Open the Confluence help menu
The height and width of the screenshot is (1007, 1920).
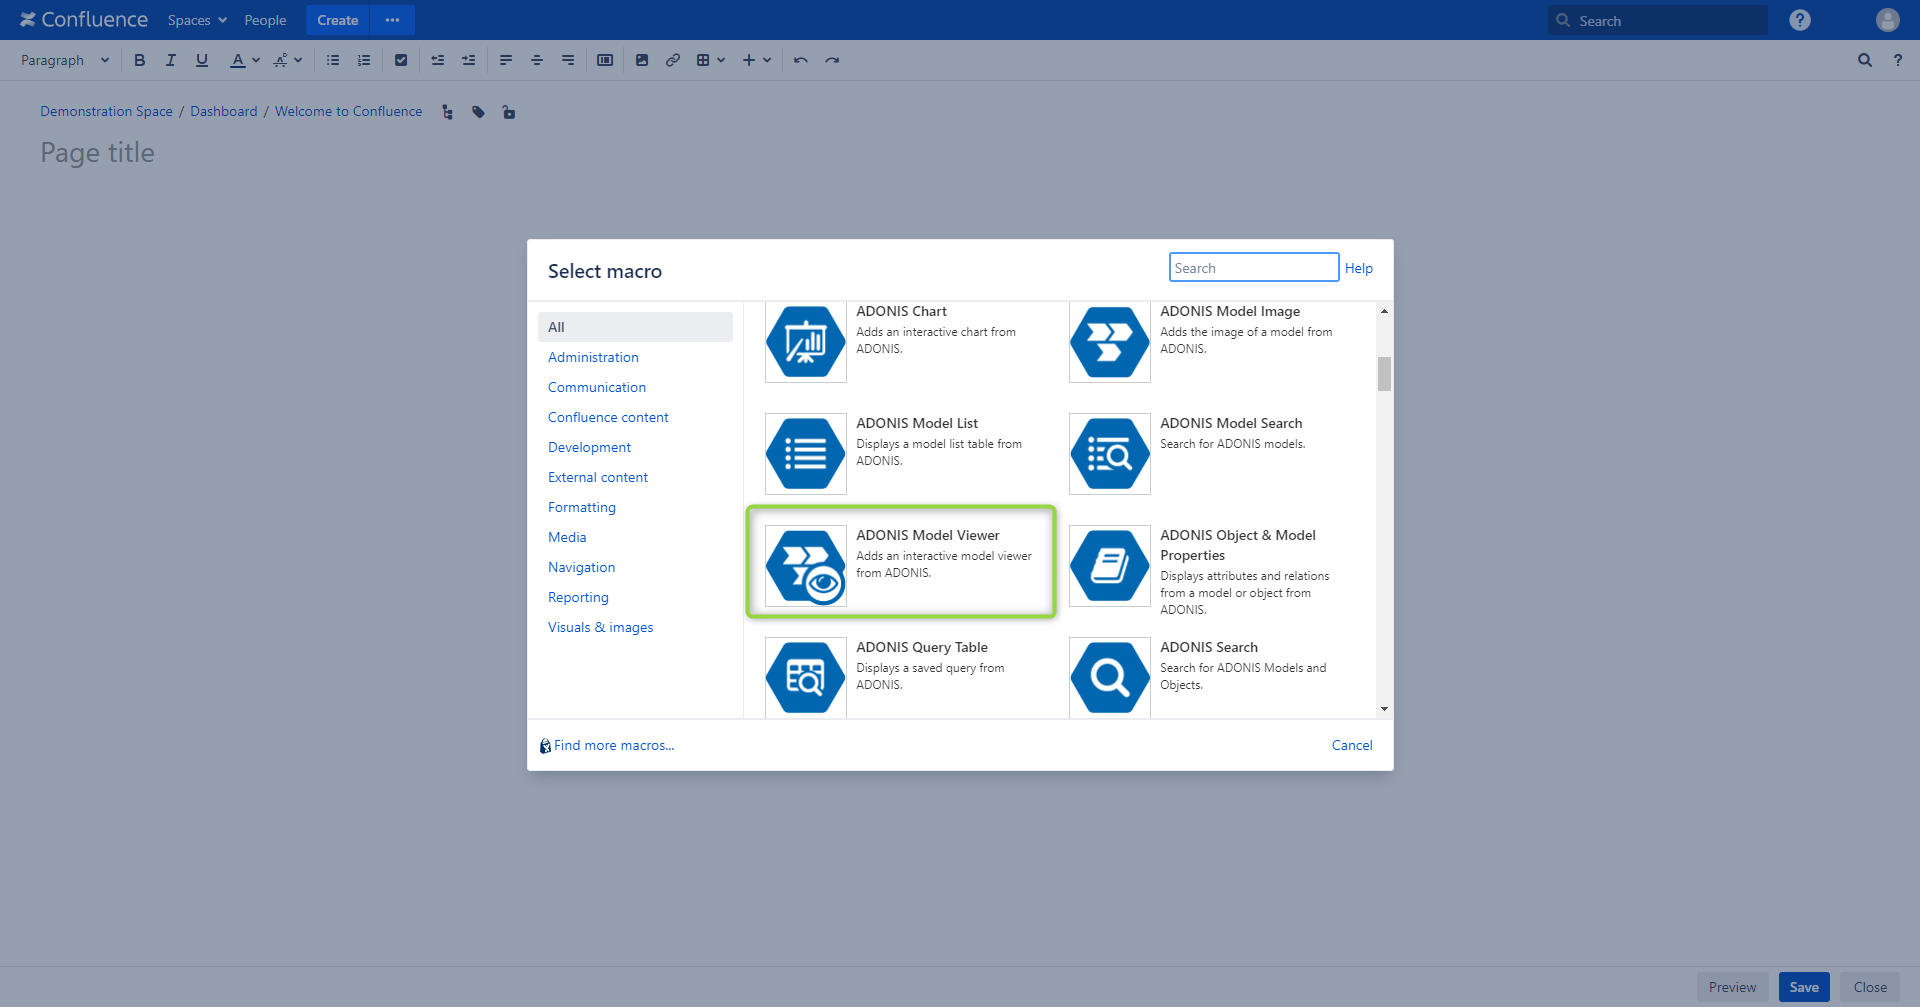(1800, 20)
